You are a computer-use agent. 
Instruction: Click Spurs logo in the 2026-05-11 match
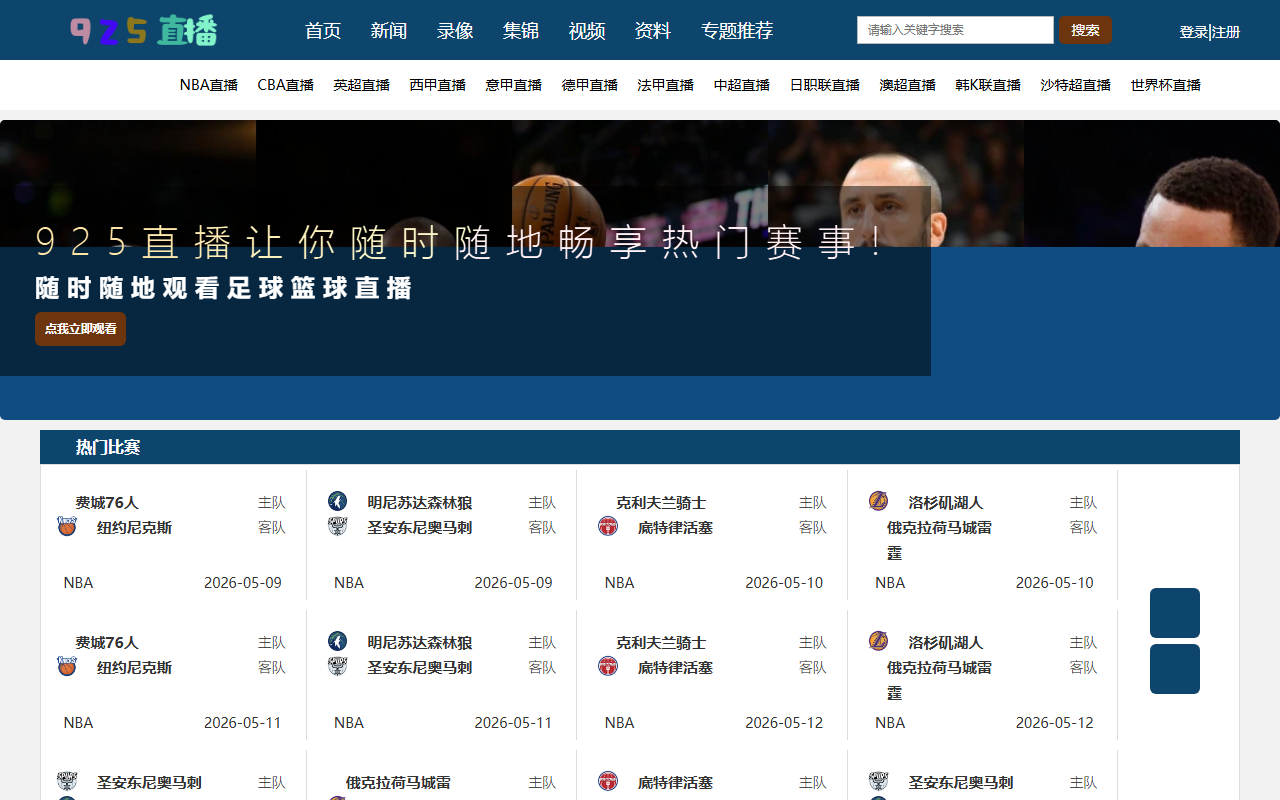(x=337, y=666)
